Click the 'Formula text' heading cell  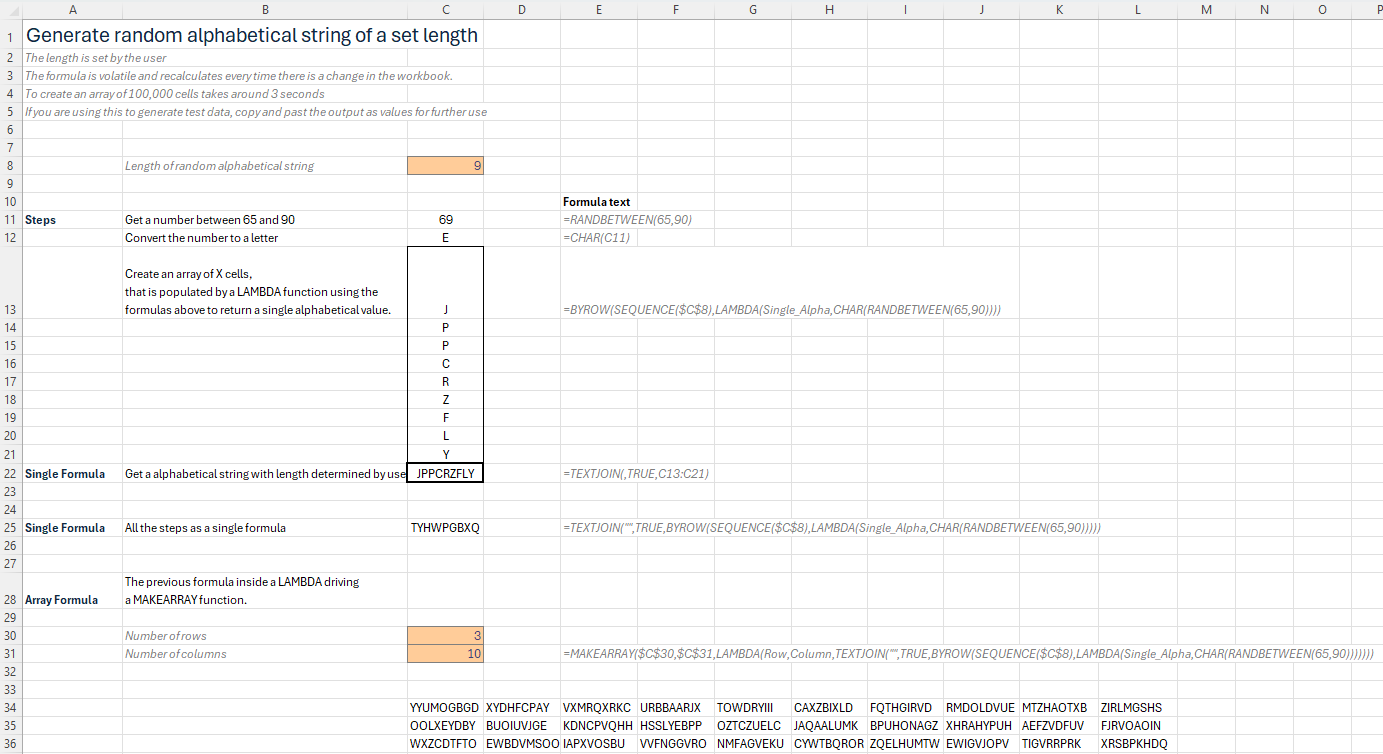point(597,202)
